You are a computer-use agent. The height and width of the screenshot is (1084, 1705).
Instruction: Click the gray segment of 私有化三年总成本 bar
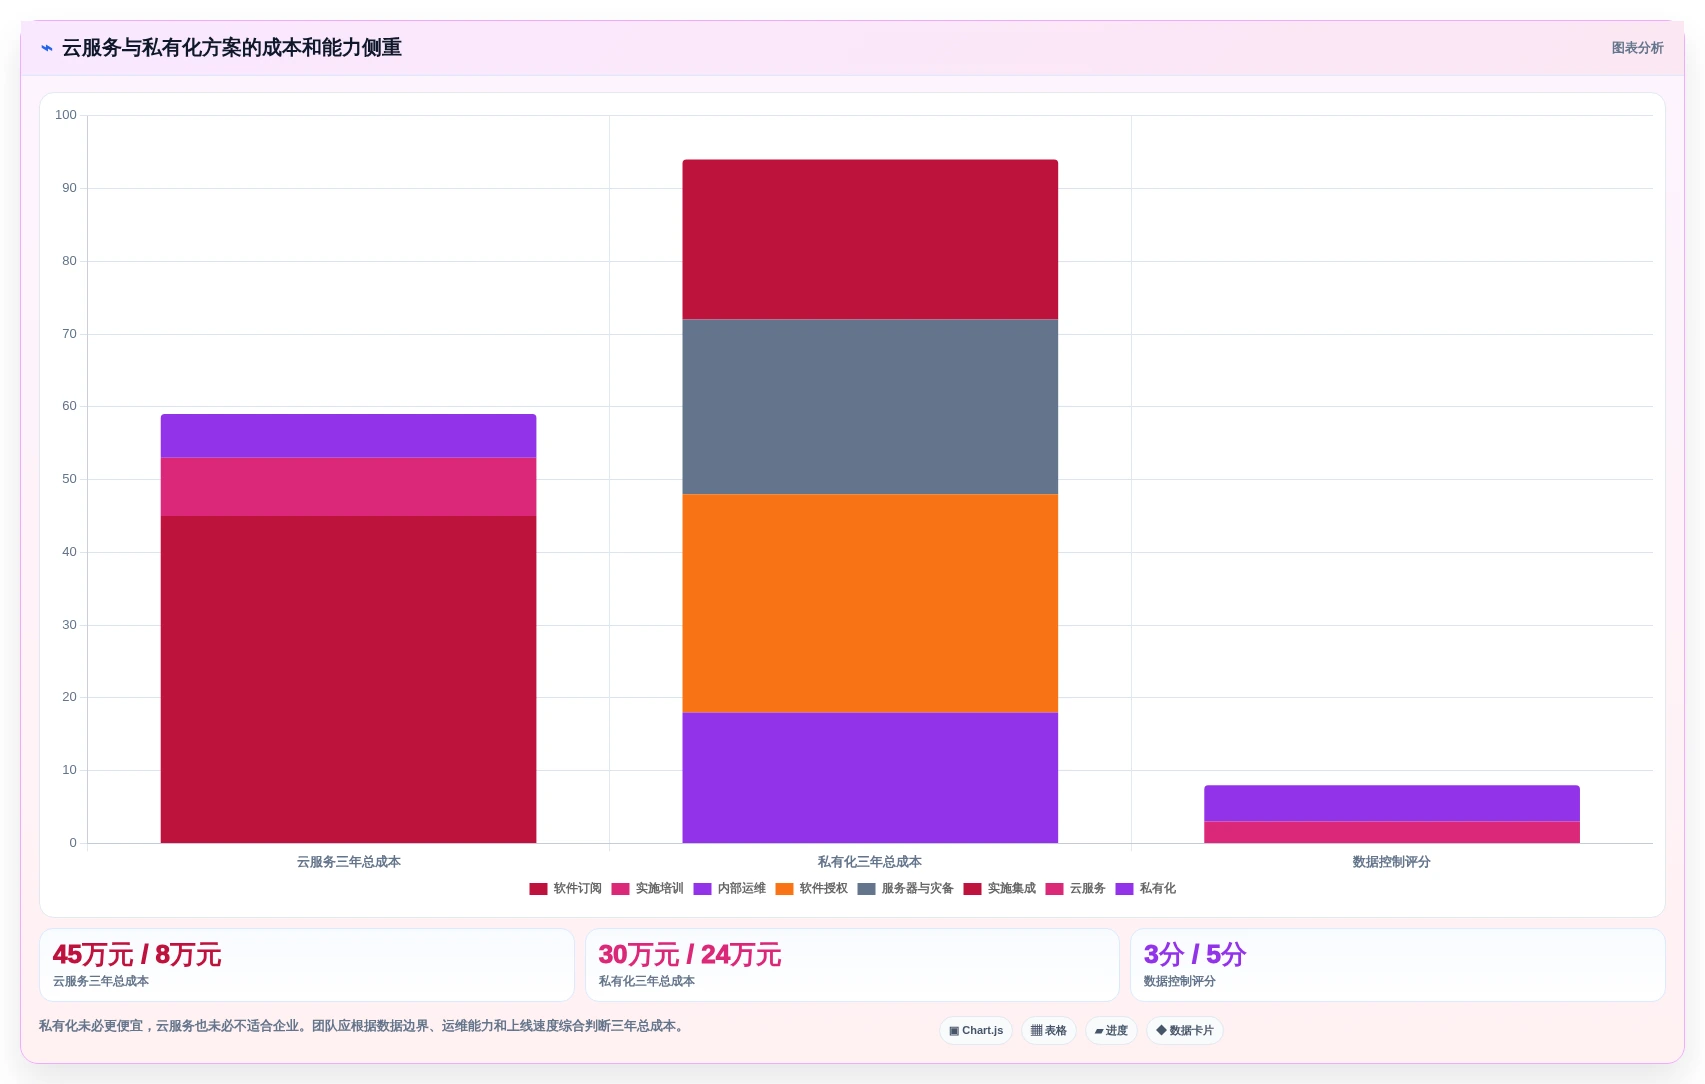click(870, 407)
